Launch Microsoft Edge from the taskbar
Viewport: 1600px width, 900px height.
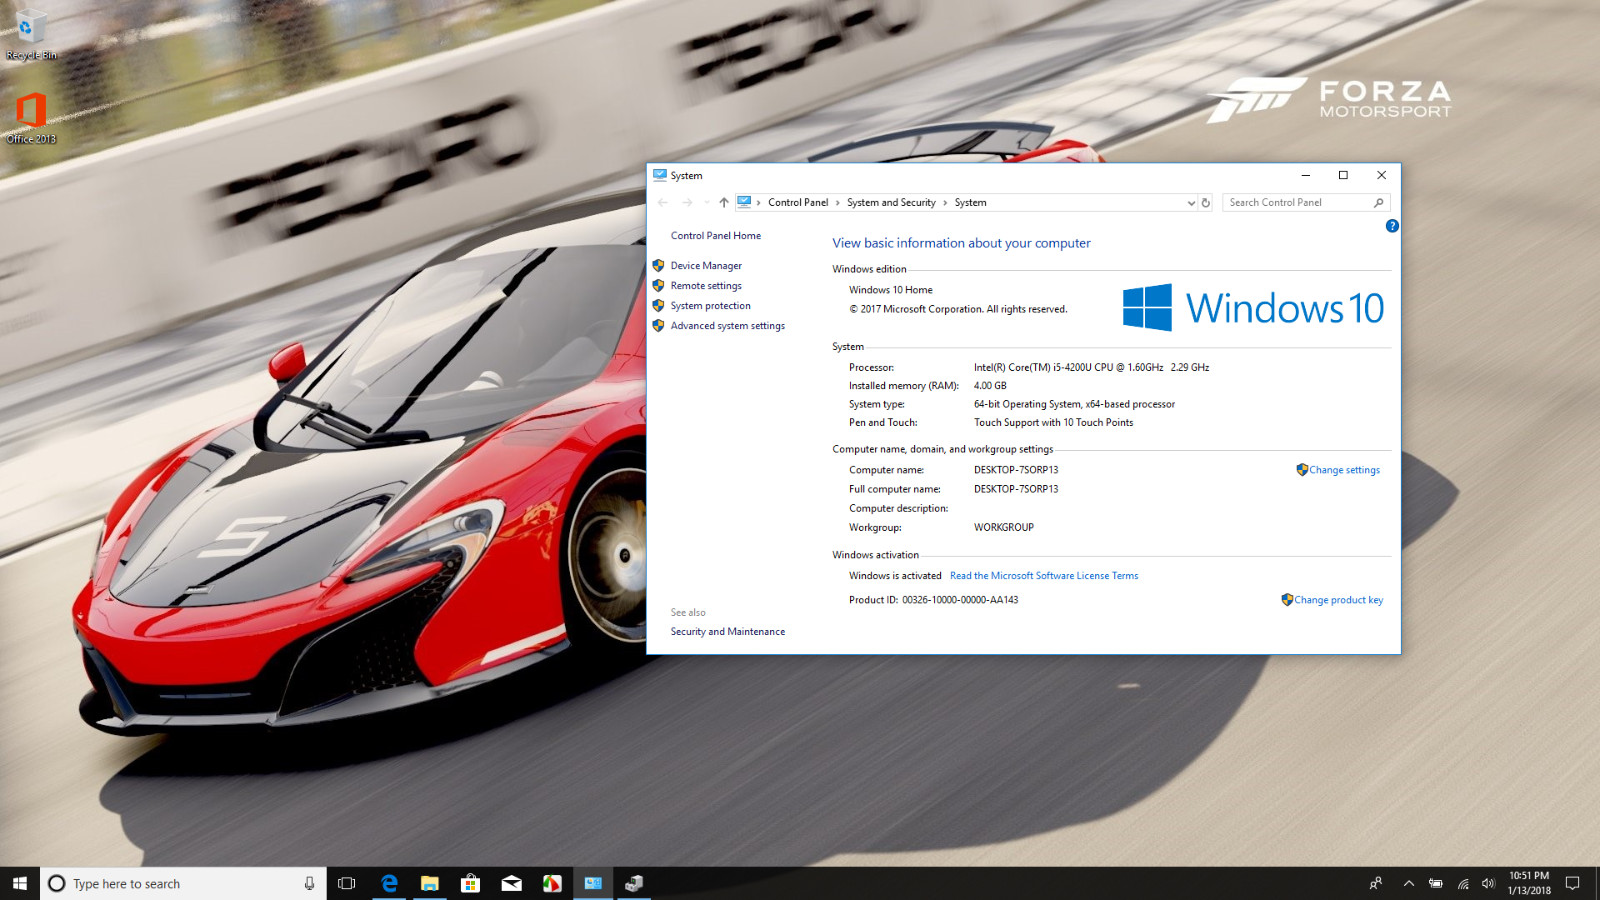coord(389,883)
